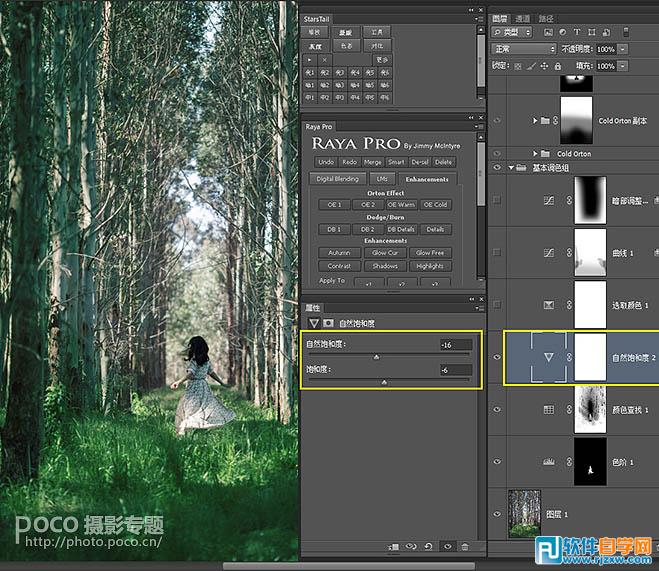Screen dimensions: 659x571
Task: Lock image pixels brush icon
Action: pyautogui.click(x=531, y=66)
